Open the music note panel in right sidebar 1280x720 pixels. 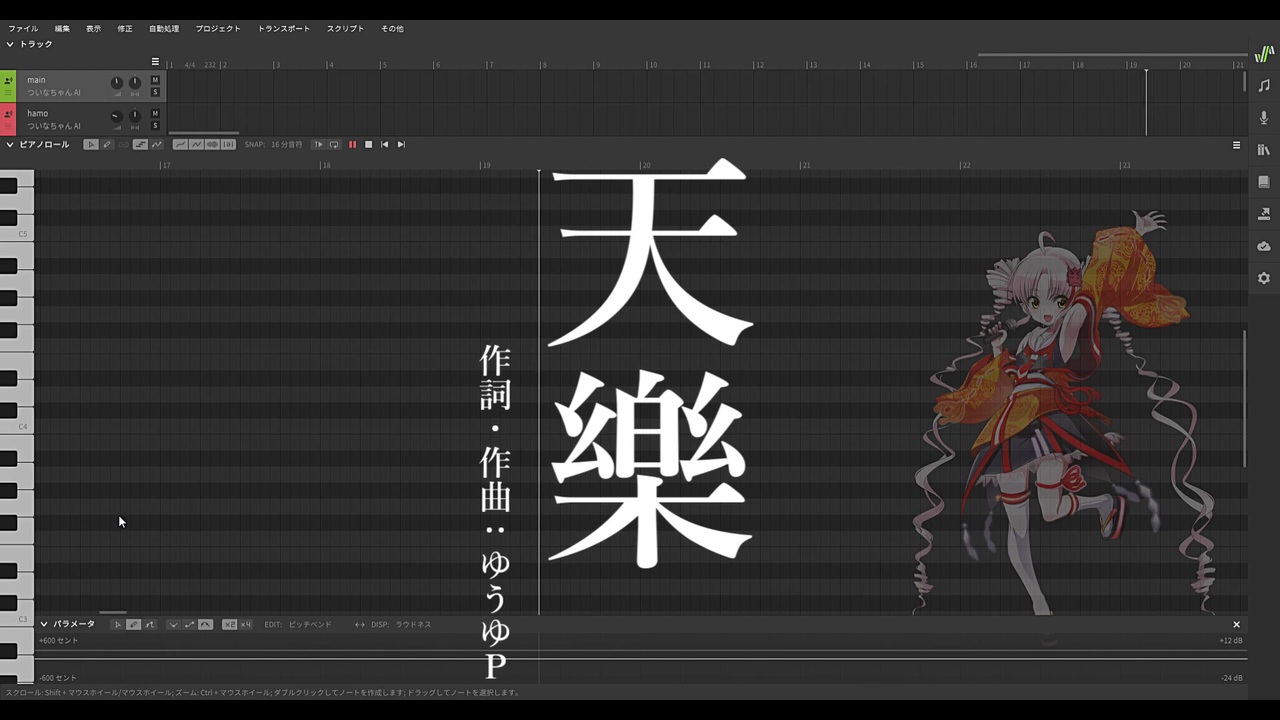pos(1264,86)
